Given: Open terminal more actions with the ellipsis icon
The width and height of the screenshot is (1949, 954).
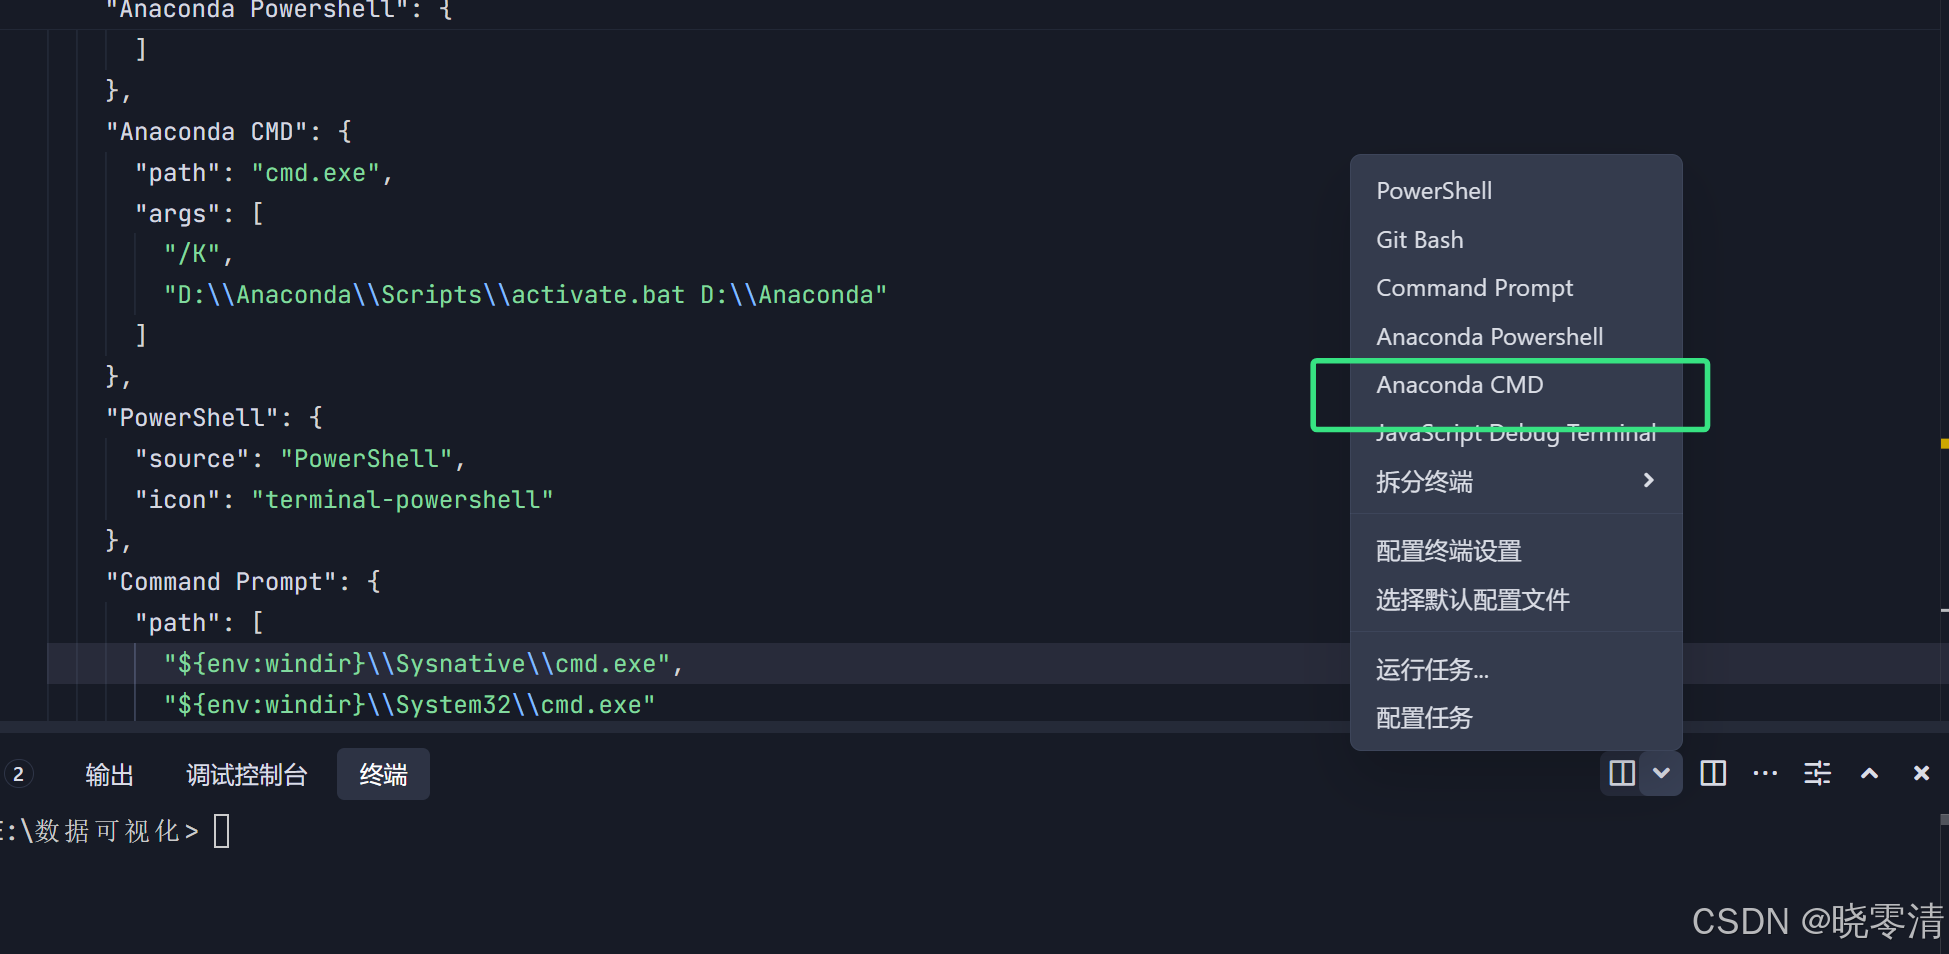Looking at the screenshot, I should point(1765,773).
